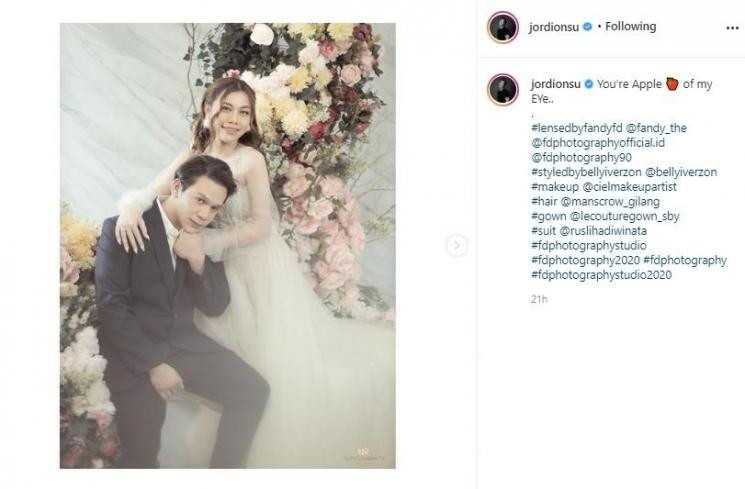Screen dimensions: 745x489
Task: Click the 21h post timestamp
Action: pos(539,299)
